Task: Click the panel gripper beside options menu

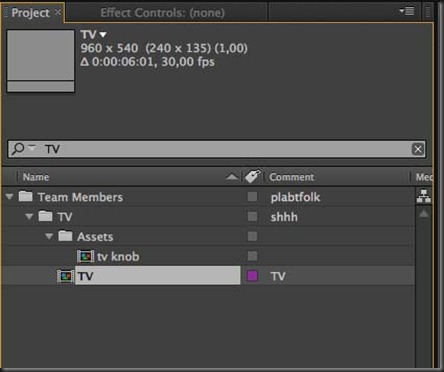Action: coord(428,12)
